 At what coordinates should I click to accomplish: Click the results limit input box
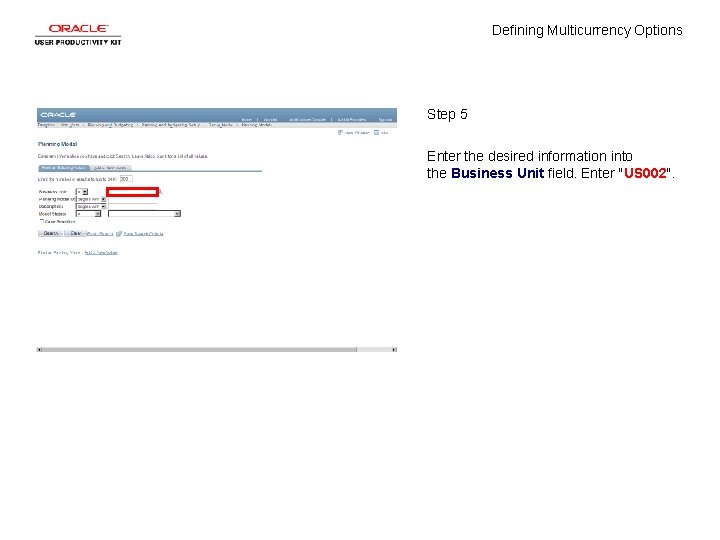pos(126,179)
